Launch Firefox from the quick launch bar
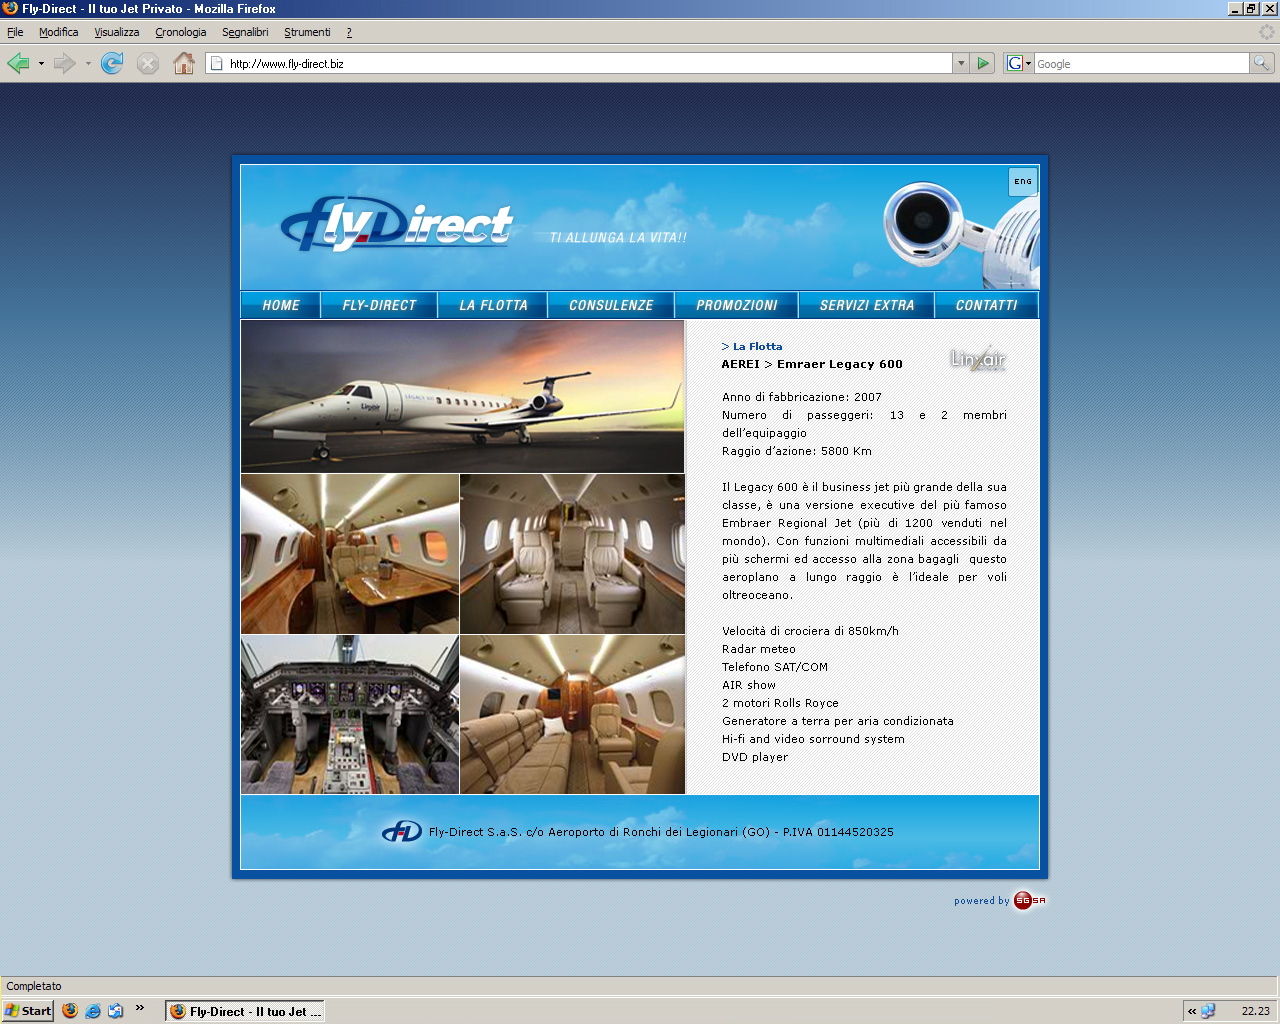The image size is (1280, 1024). (x=70, y=1011)
